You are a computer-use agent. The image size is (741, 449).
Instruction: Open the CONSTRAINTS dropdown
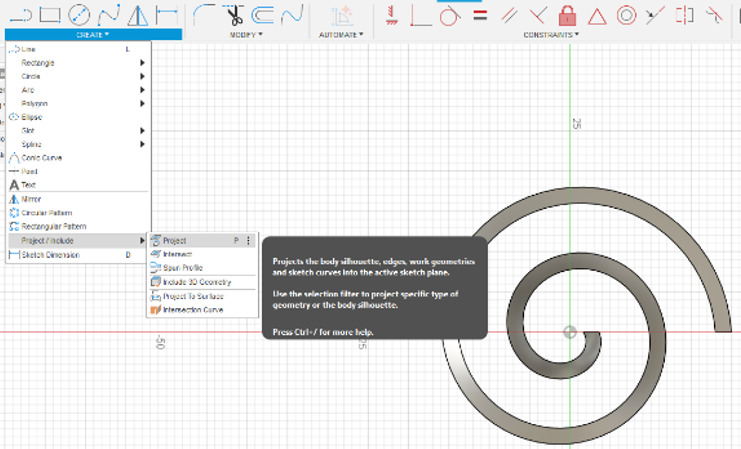tap(551, 35)
